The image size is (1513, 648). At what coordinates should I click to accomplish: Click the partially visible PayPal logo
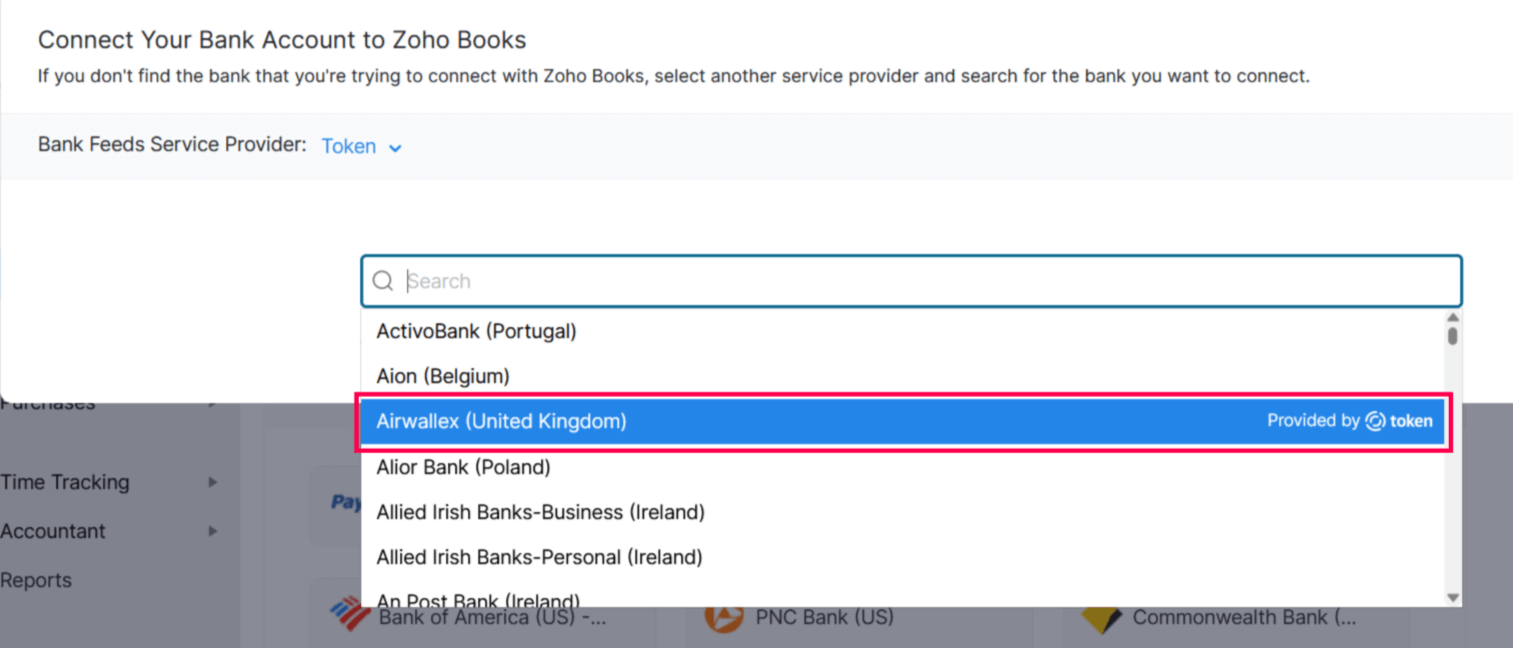346,502
